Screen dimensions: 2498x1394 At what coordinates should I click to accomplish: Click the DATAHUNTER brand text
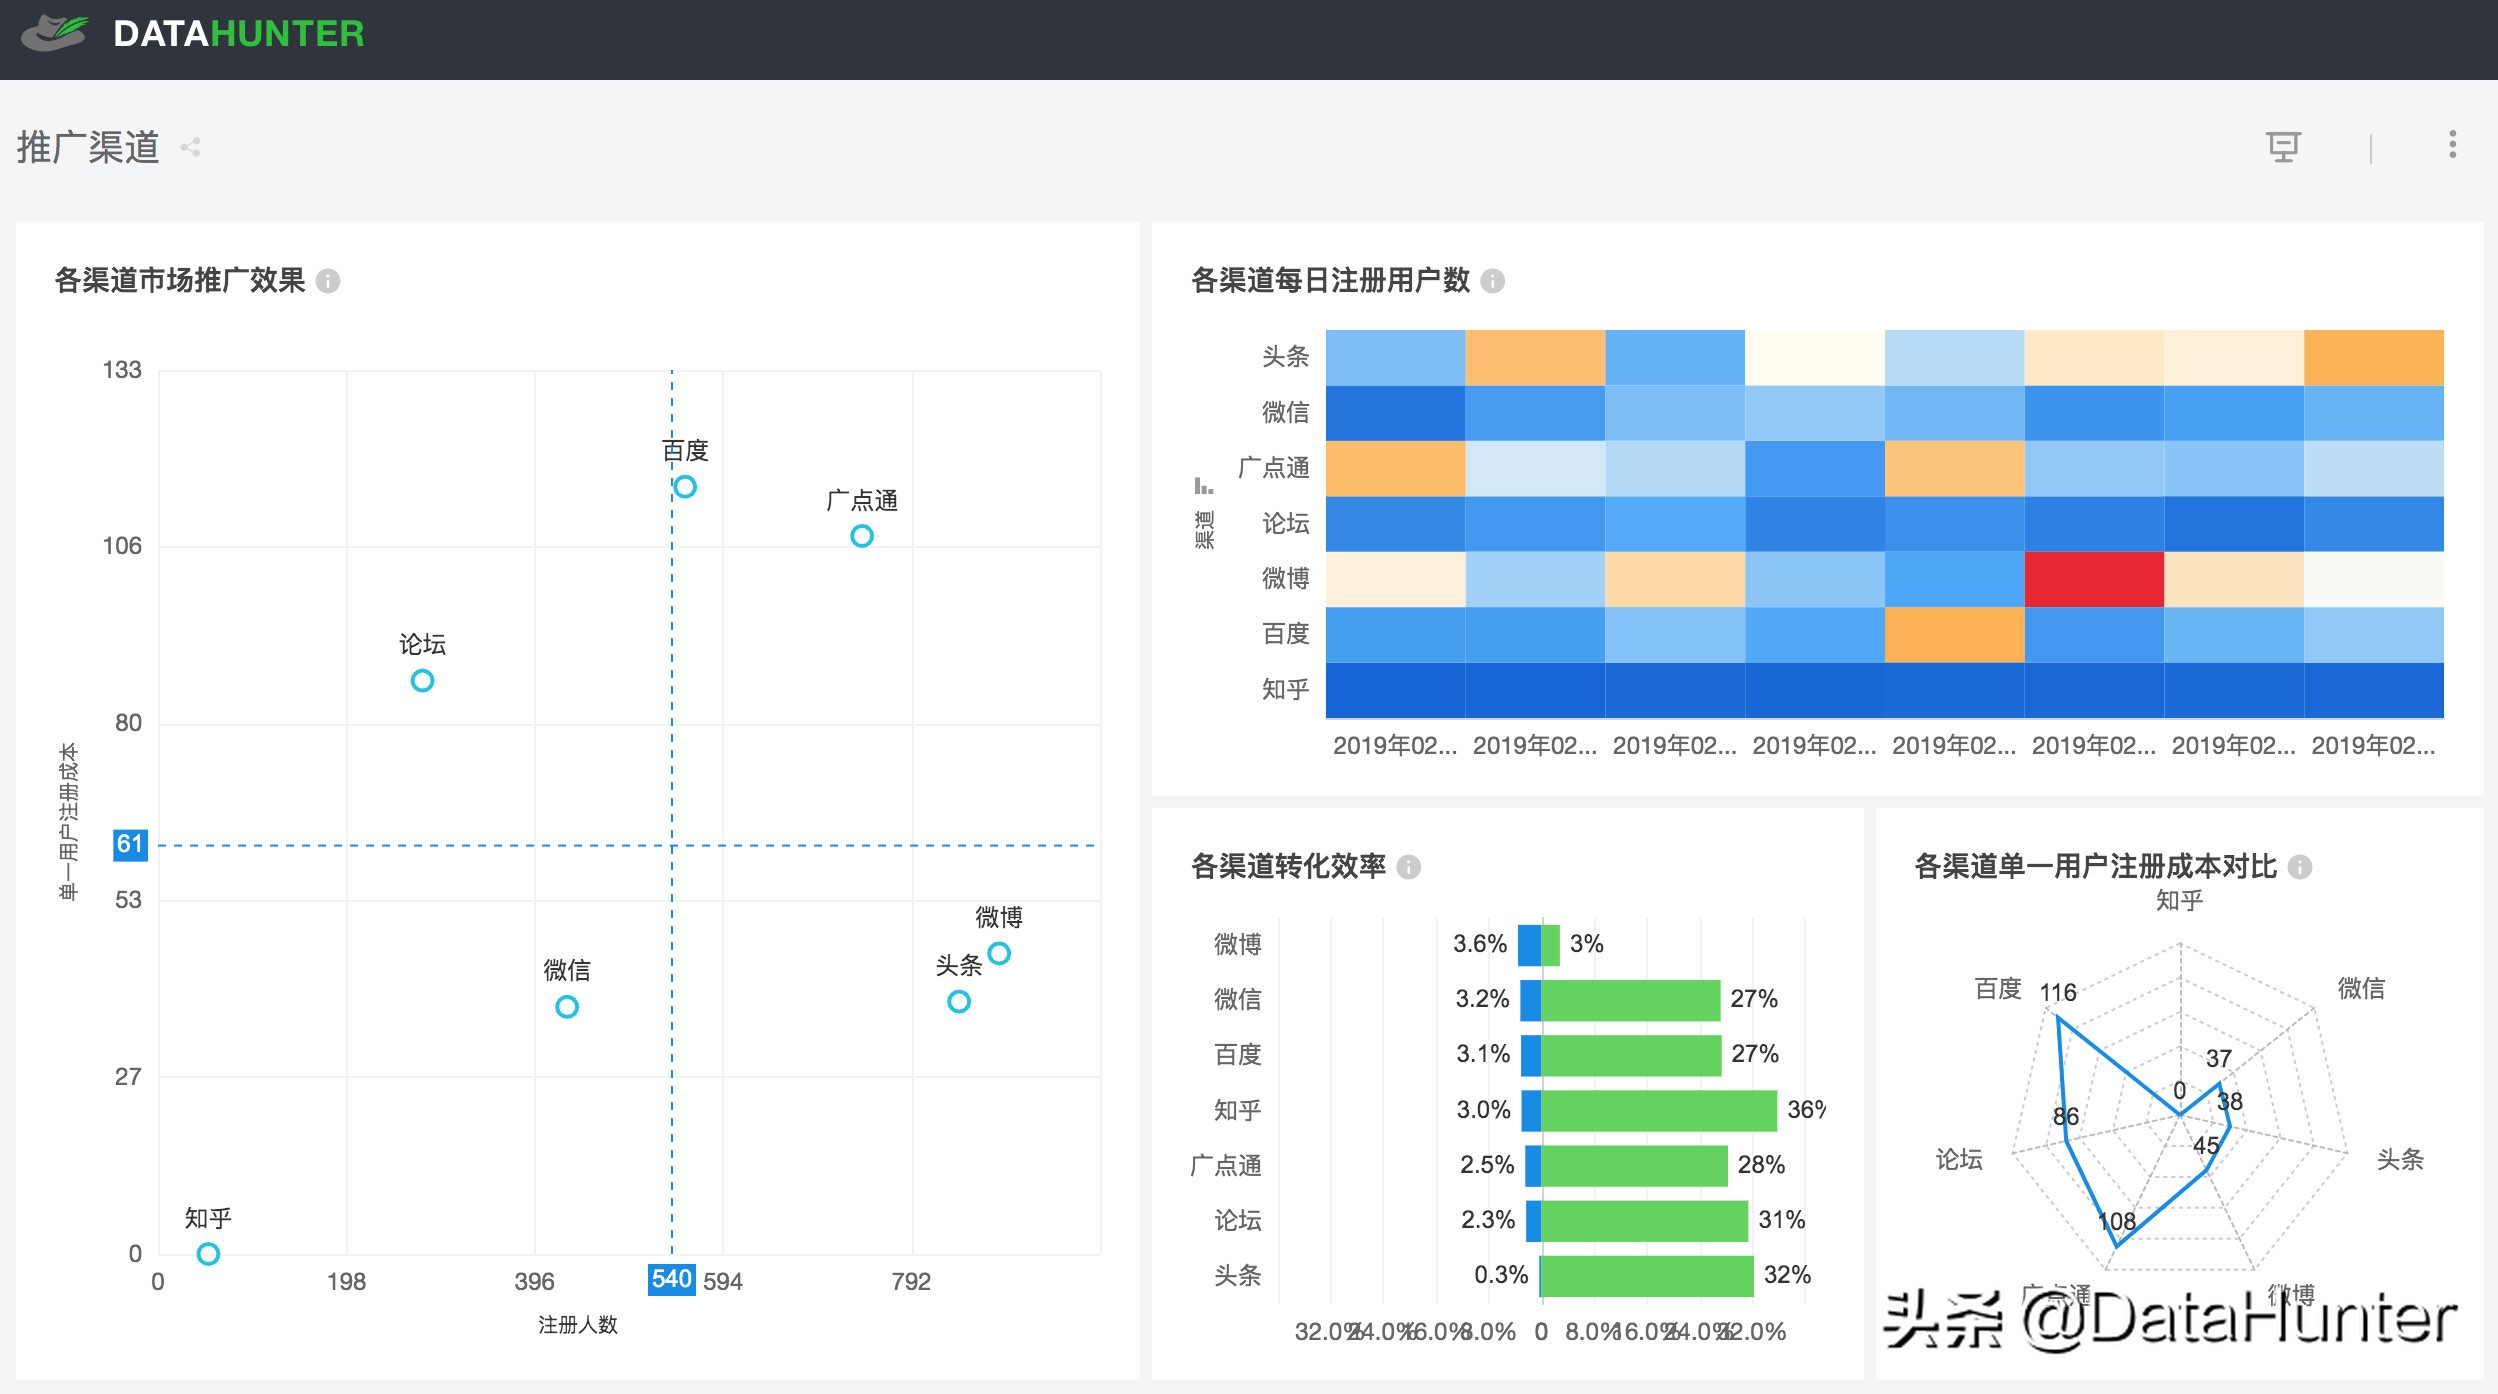238,34
